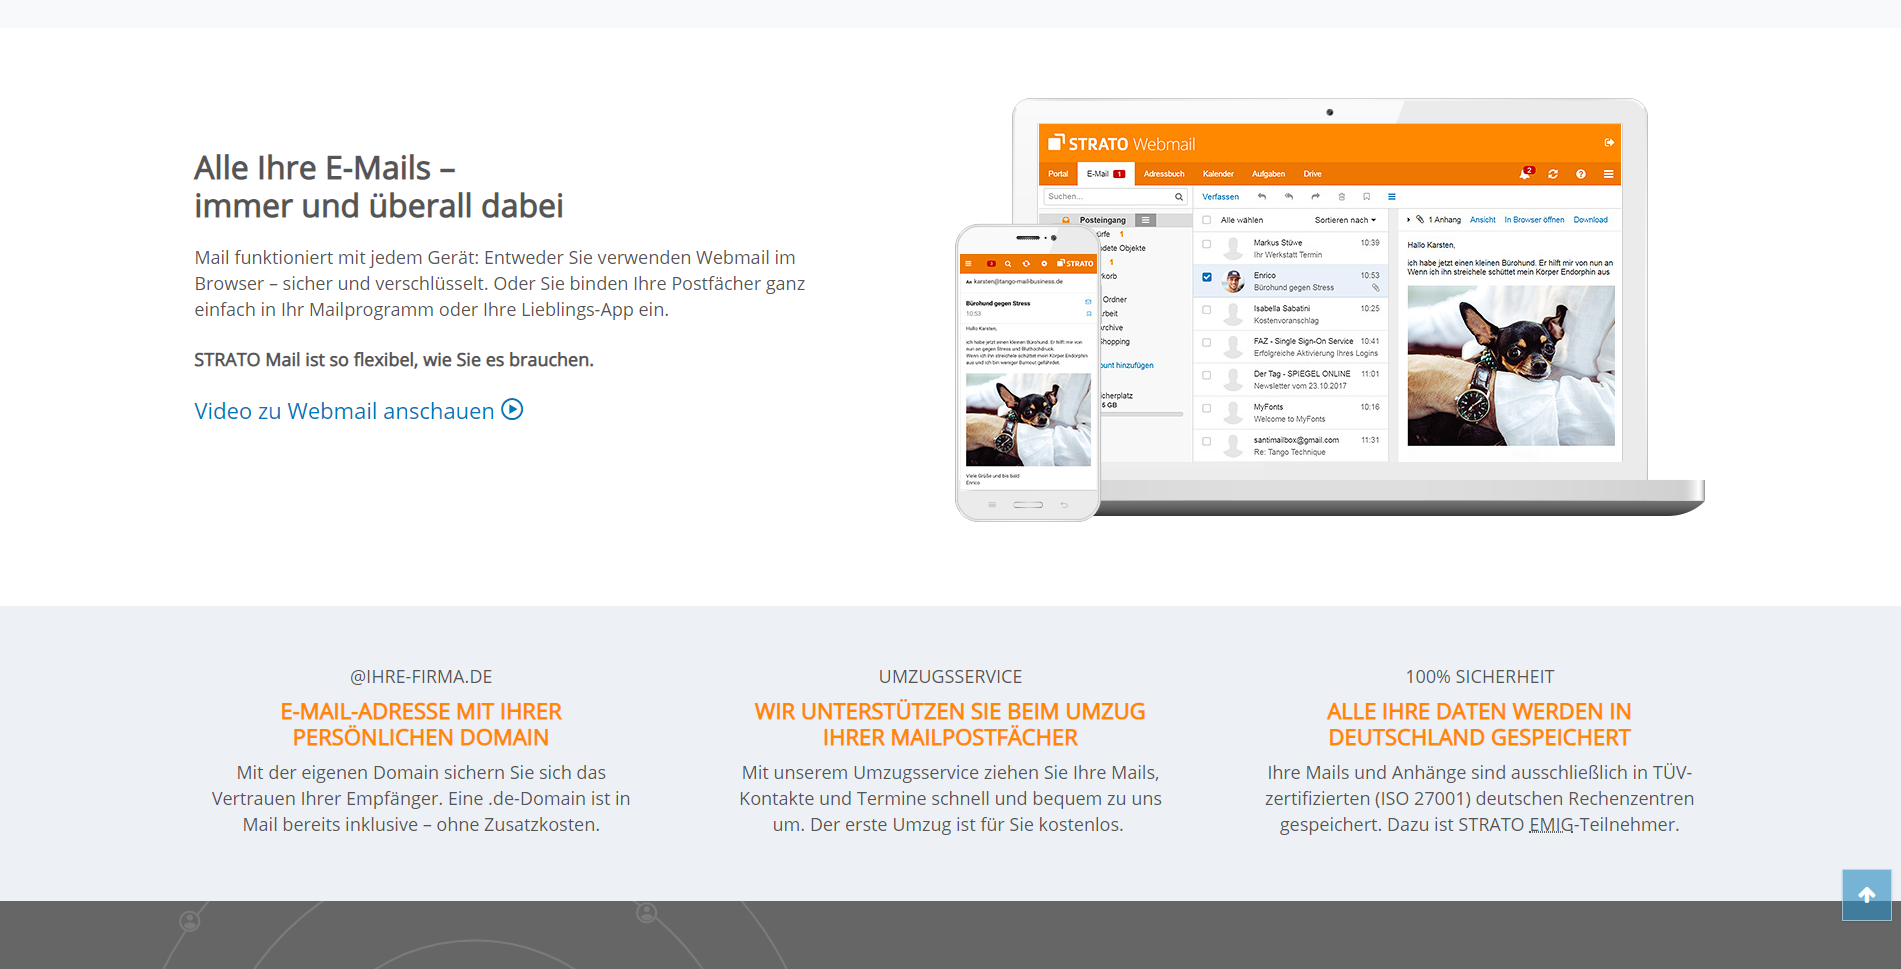
Task: Tap the bookmark icon beside 10:53 on phone
Action: pos(1088,314)
